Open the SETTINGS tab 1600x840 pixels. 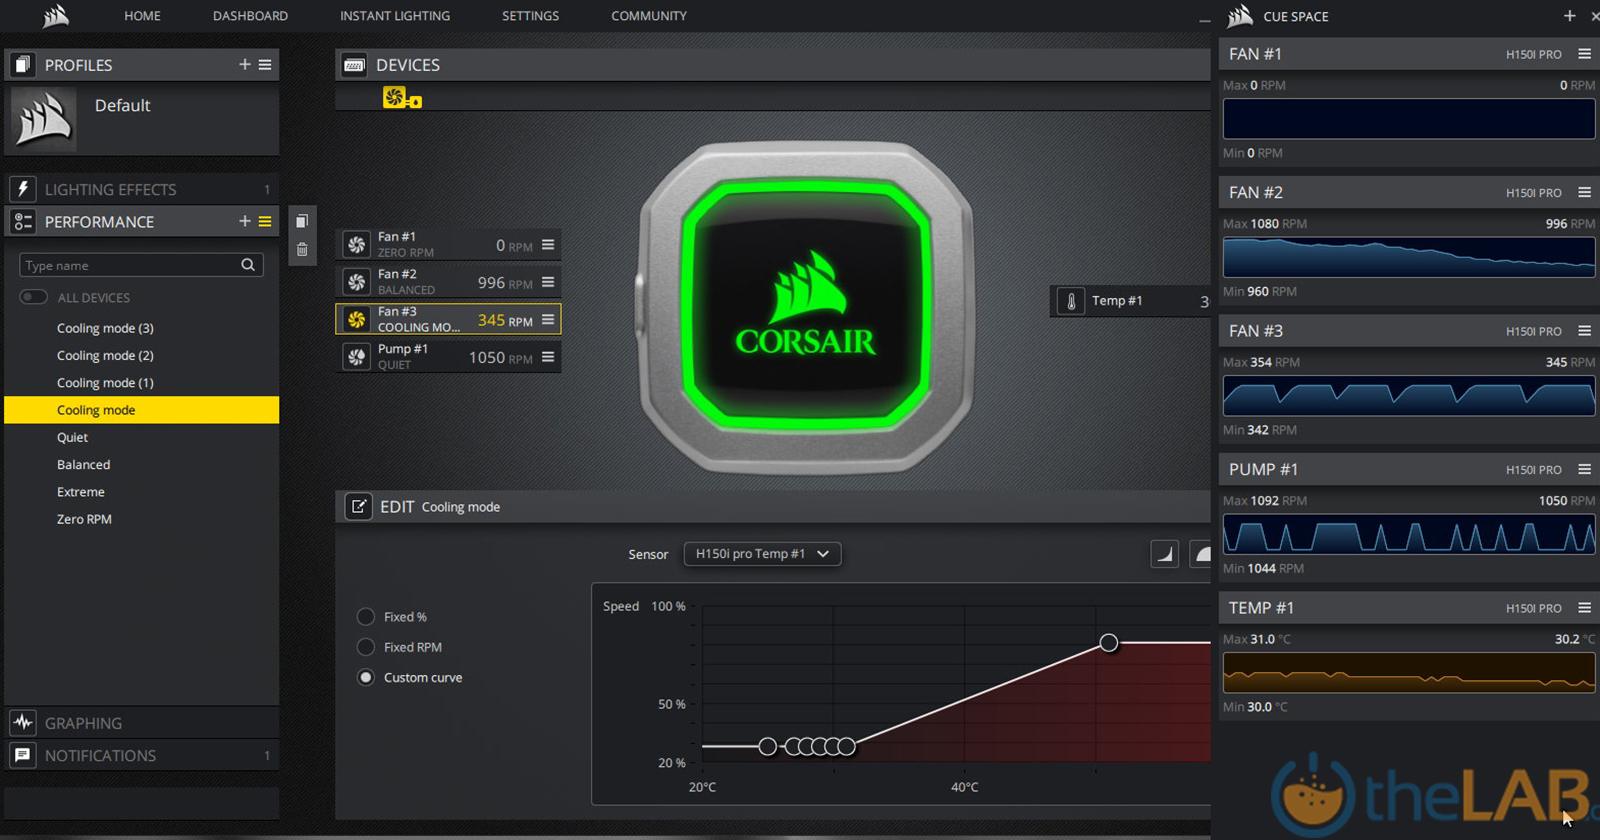click(530, 16)
